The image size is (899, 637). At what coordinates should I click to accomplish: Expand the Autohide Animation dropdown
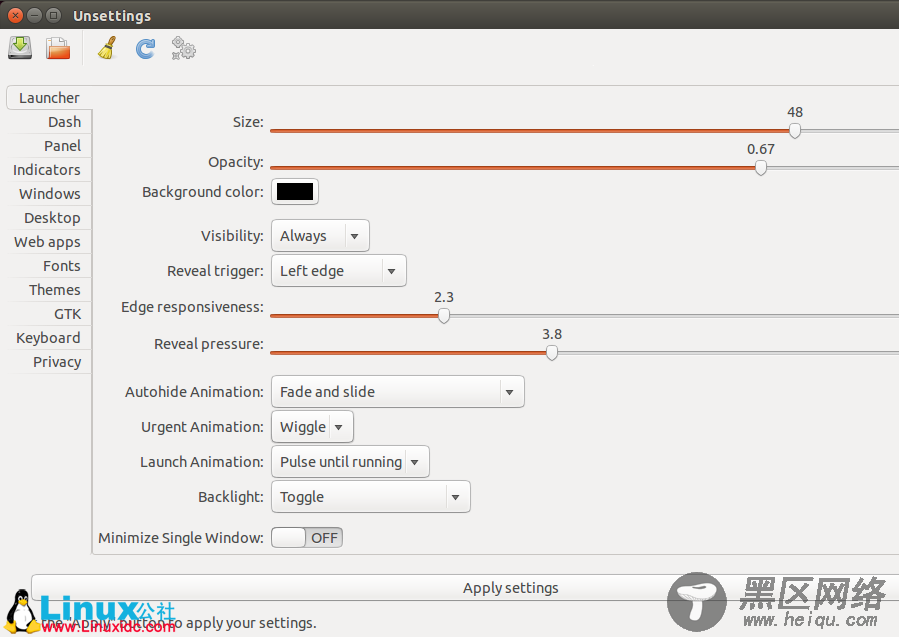(397, 392)
